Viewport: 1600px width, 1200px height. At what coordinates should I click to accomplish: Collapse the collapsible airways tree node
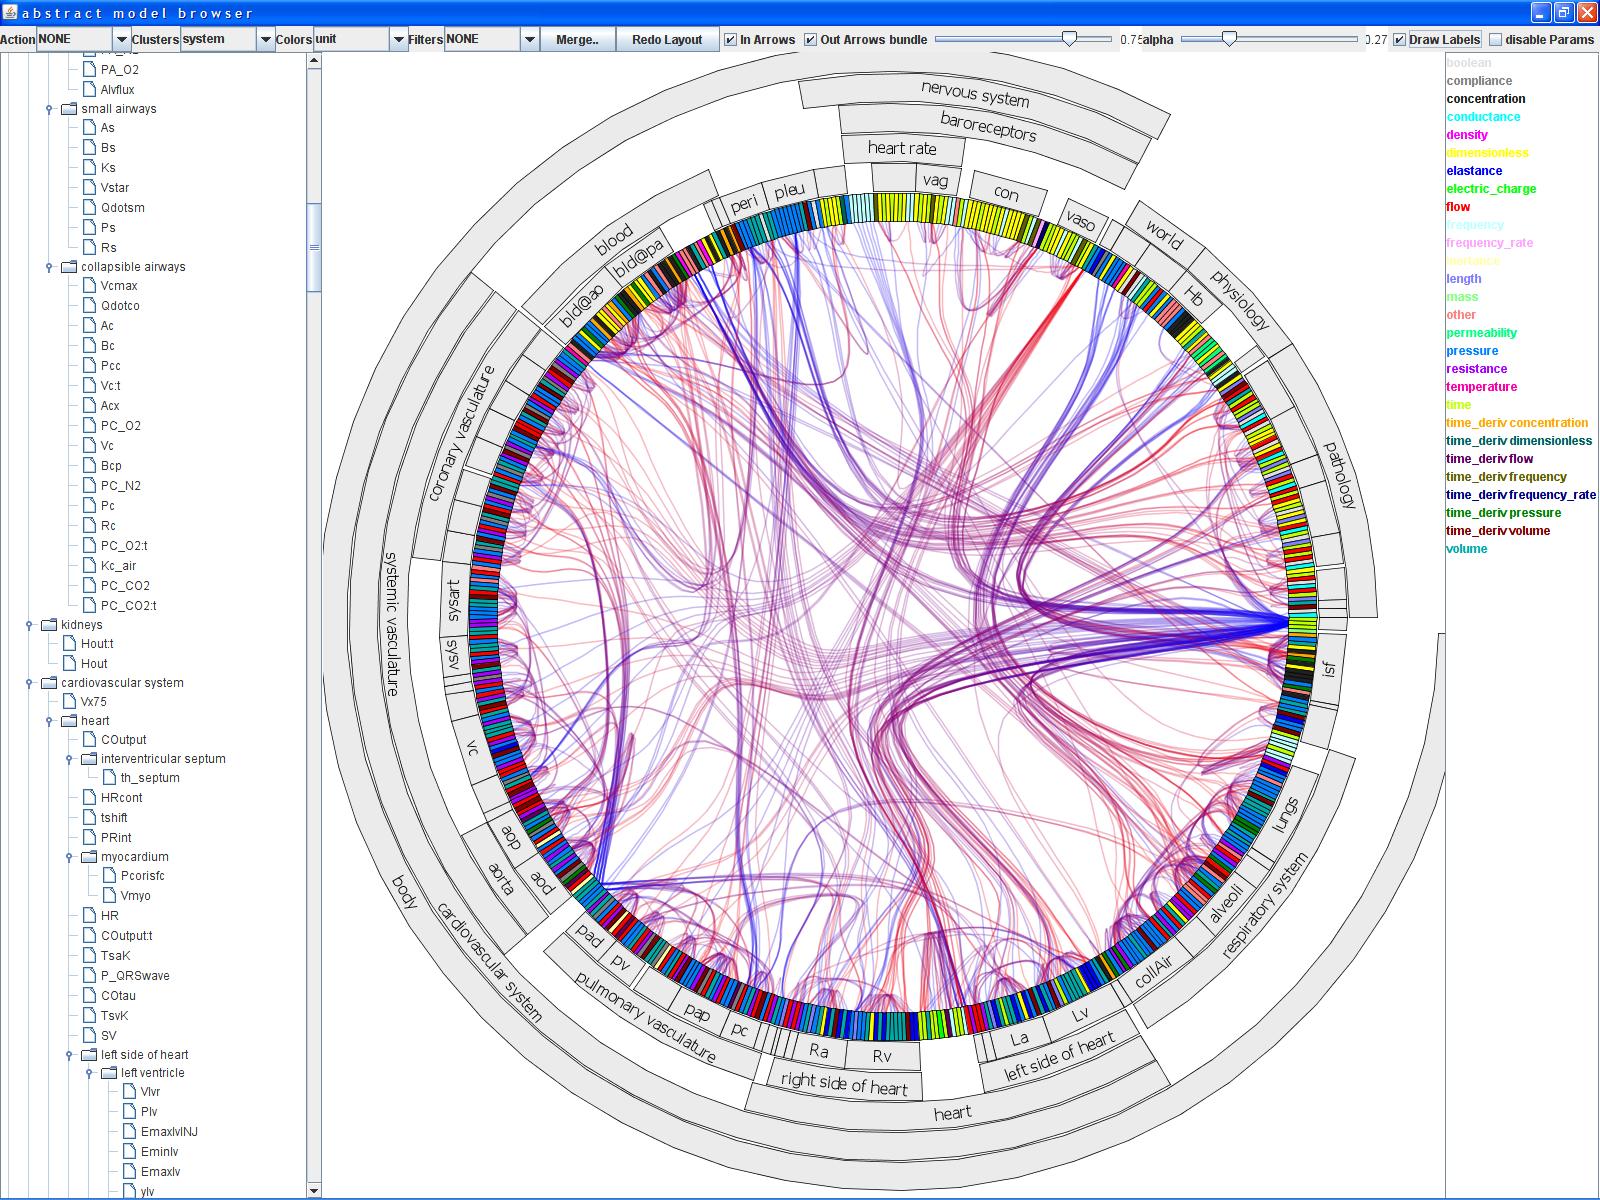pos(49,267)
